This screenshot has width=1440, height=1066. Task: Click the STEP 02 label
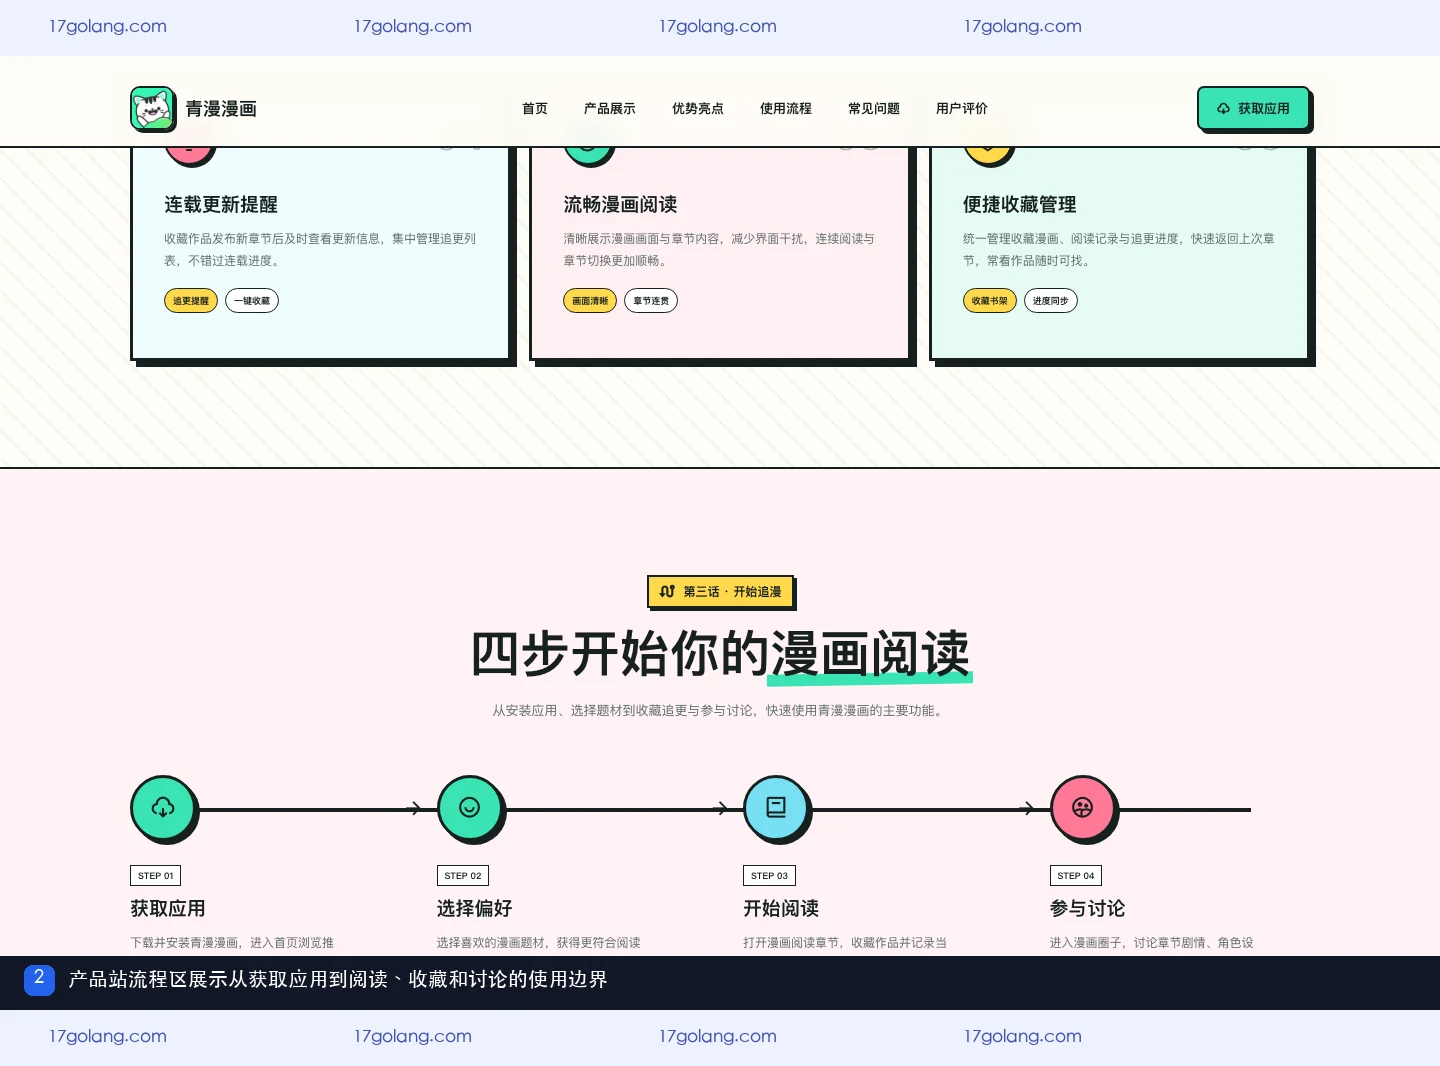463,876
